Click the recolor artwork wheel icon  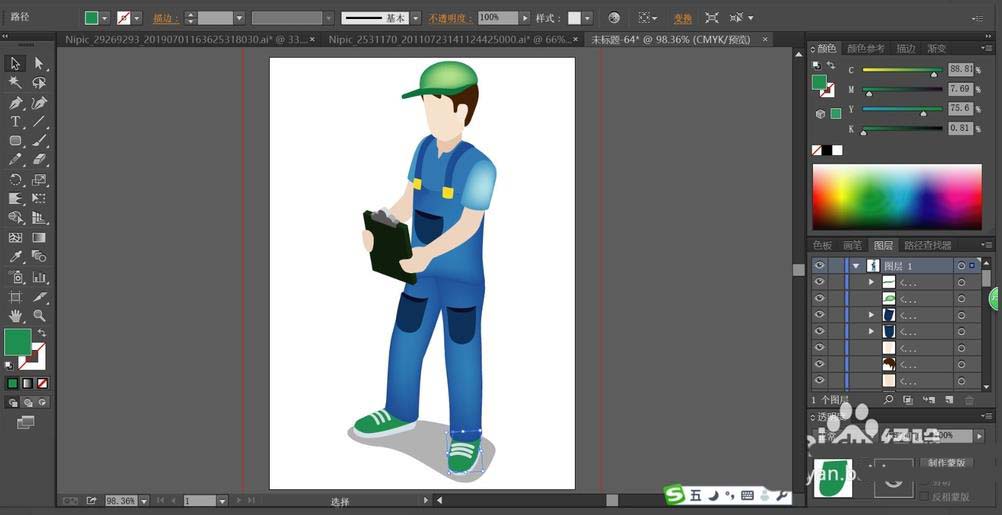coord(614,18)
